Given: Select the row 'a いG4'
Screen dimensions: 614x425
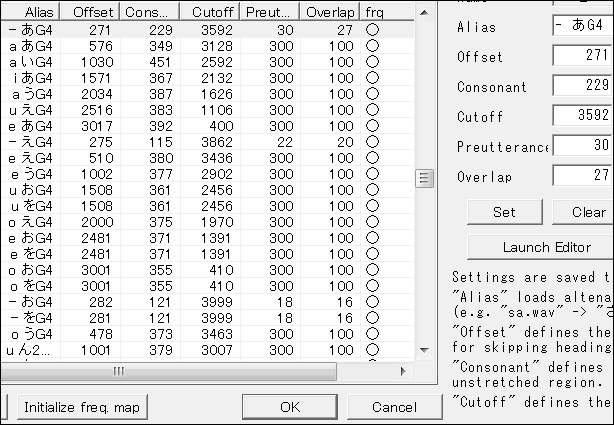Looking at the screenshot, I should 207,62.
